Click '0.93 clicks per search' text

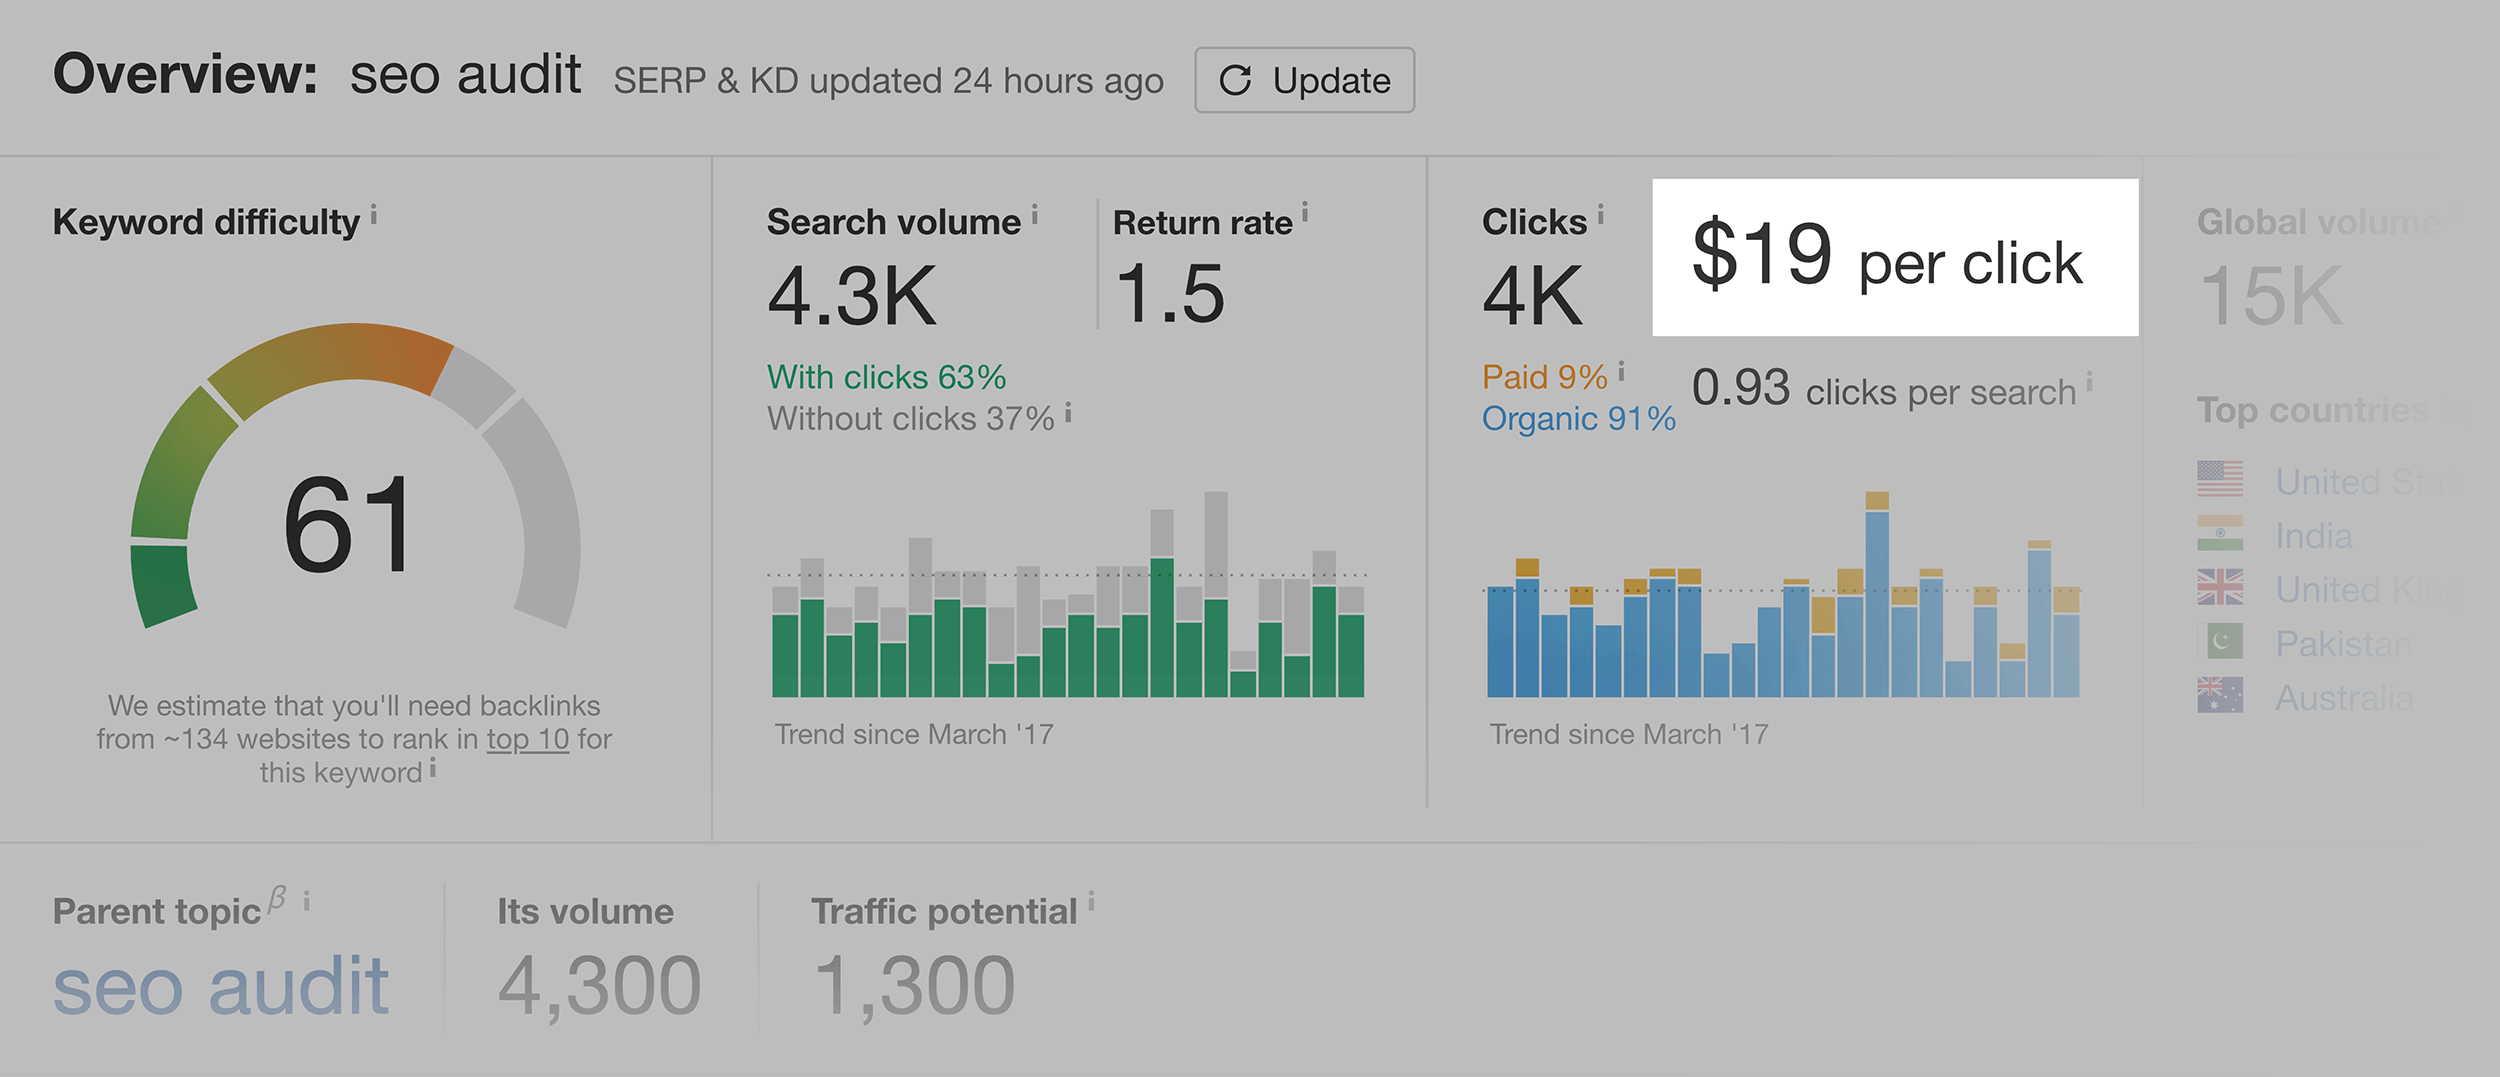1884,389
